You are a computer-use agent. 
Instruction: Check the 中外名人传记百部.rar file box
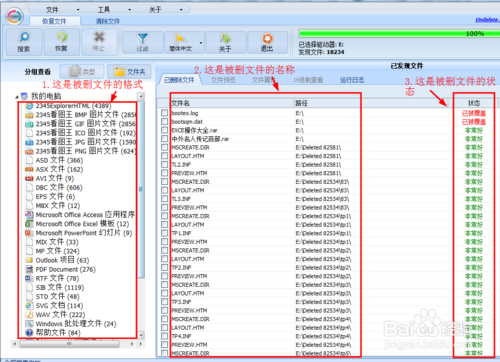(164, 139)
